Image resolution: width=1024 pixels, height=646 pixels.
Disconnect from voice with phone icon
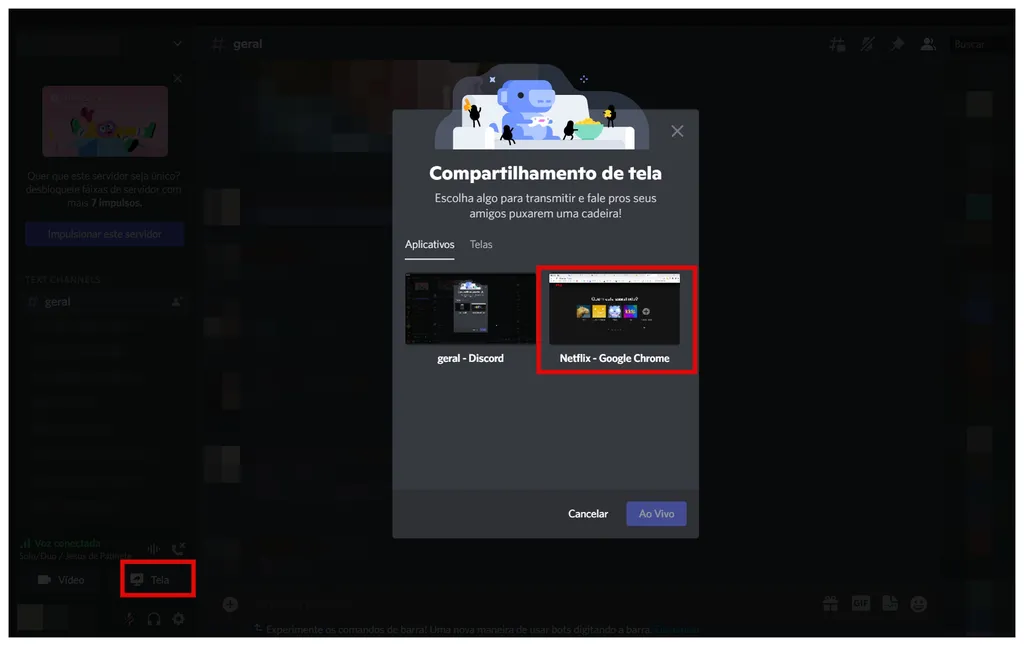[x=178, y=549]
